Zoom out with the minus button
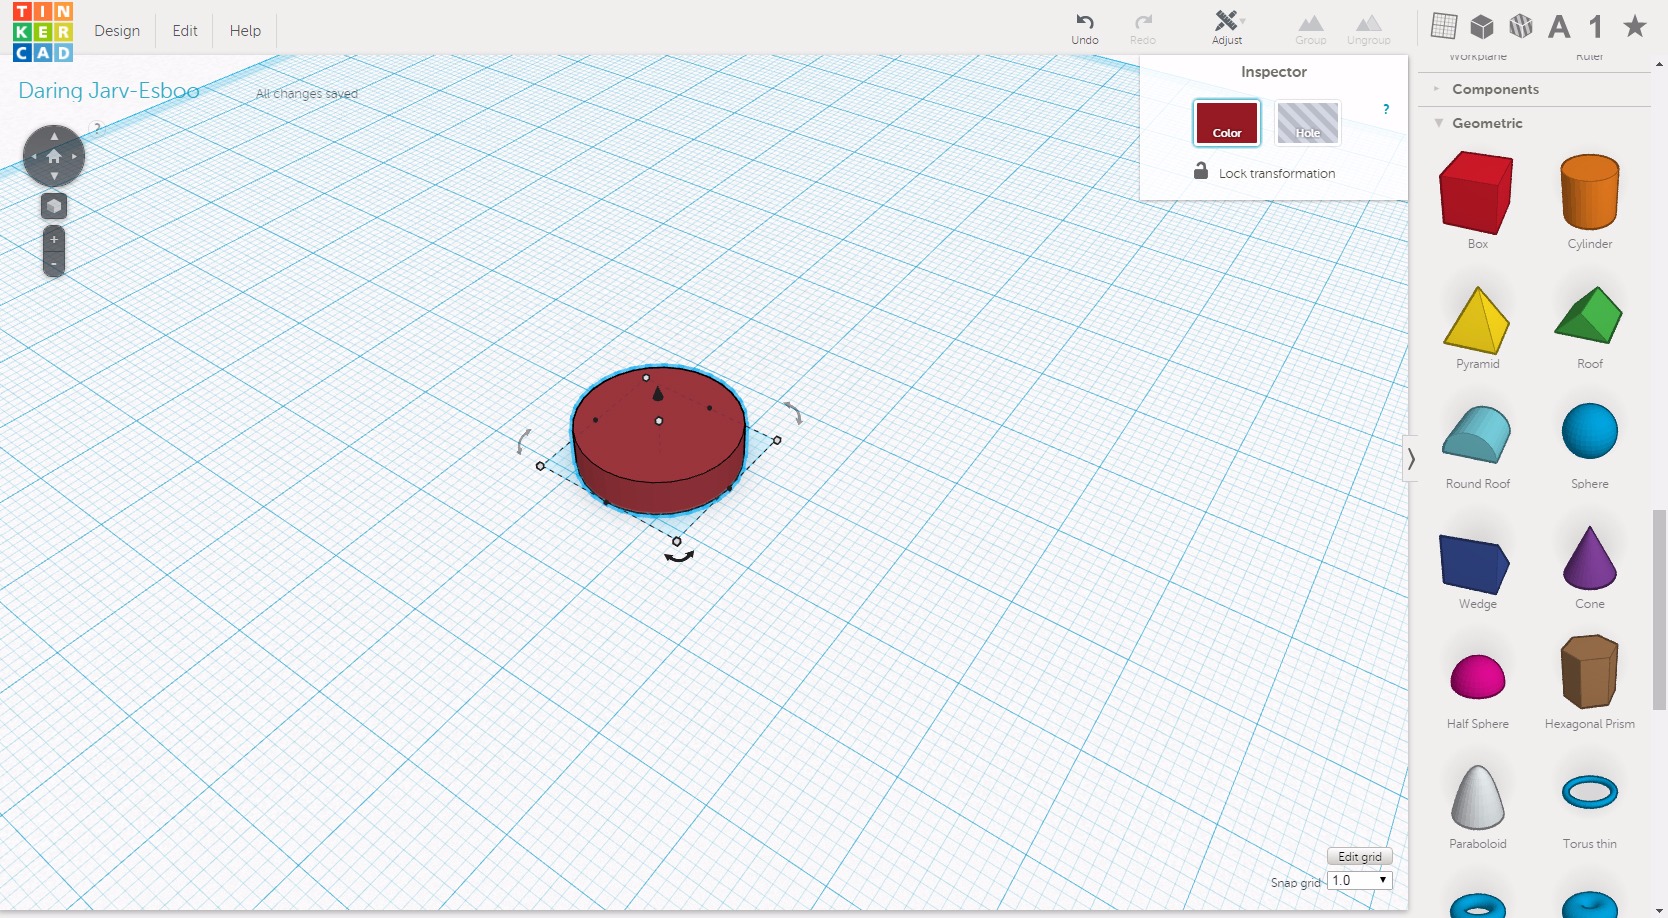The height and width of the screenshot is (918, 1668). click(x=54, y=264)
